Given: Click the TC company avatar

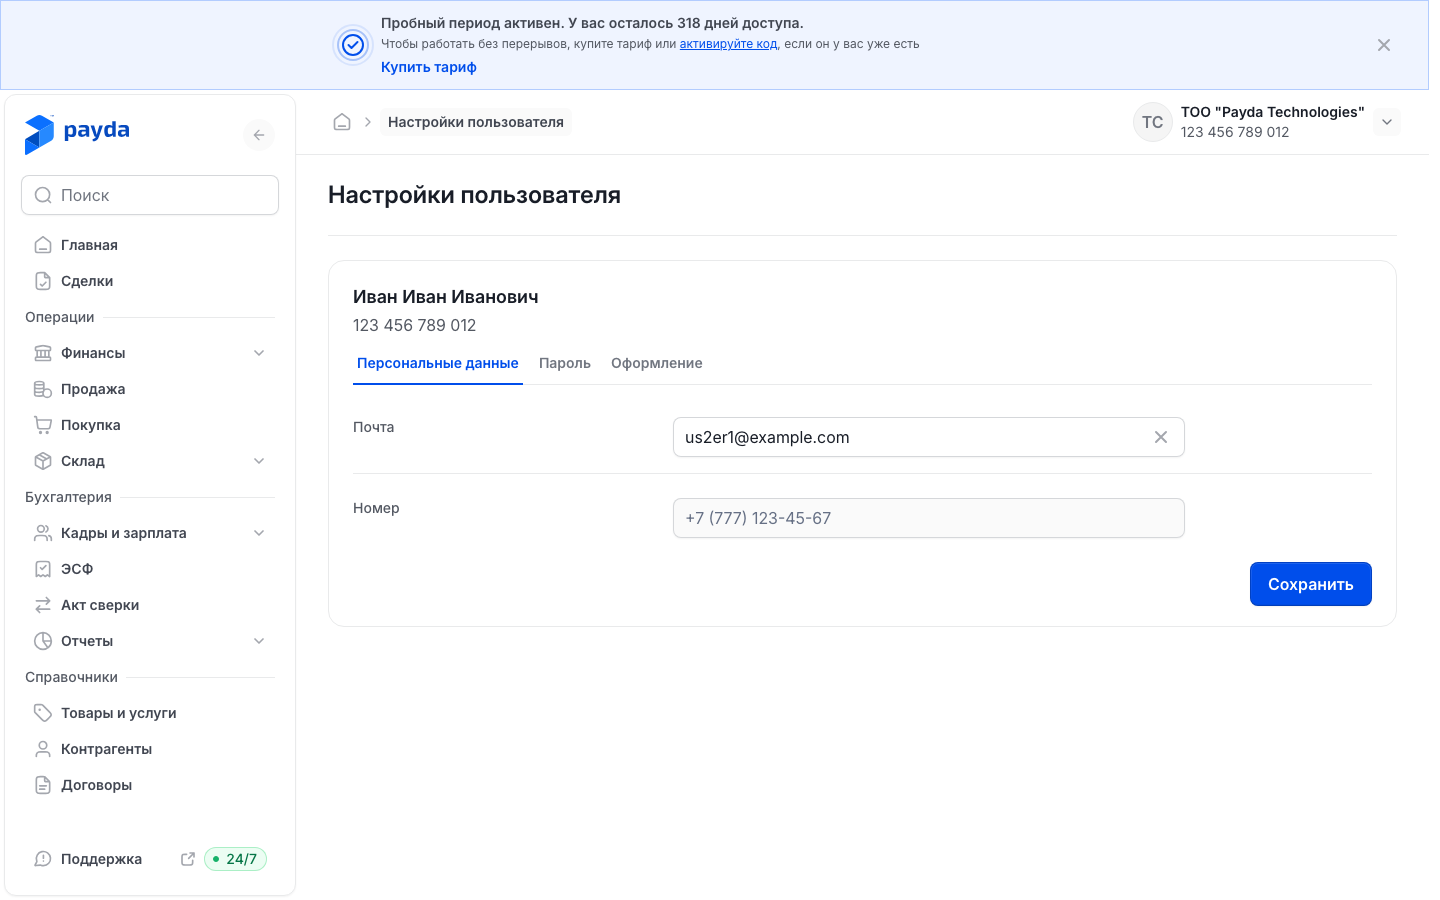Looking at the screenshot, I should click(1153, 122).
